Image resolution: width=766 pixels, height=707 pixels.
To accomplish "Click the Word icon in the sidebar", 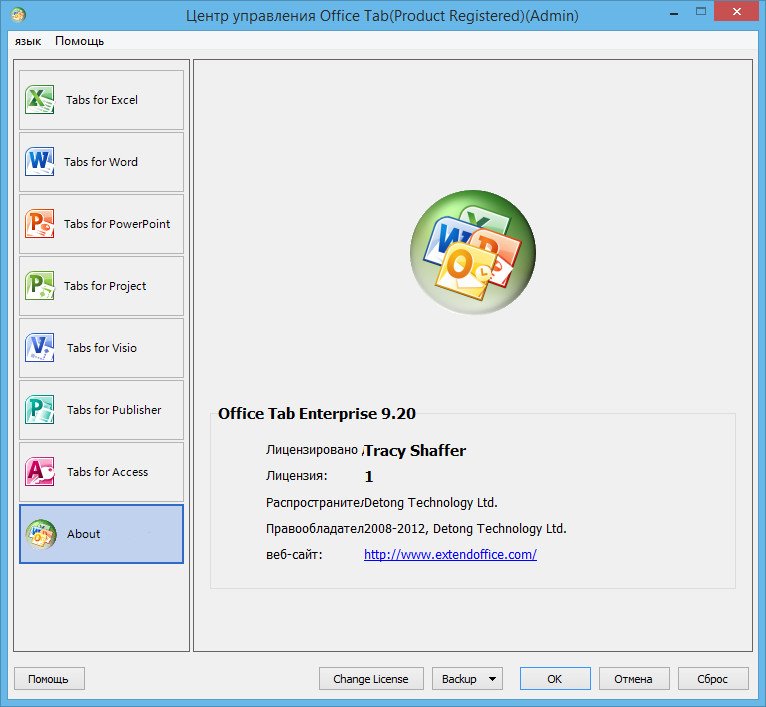I will pos(40,162).
